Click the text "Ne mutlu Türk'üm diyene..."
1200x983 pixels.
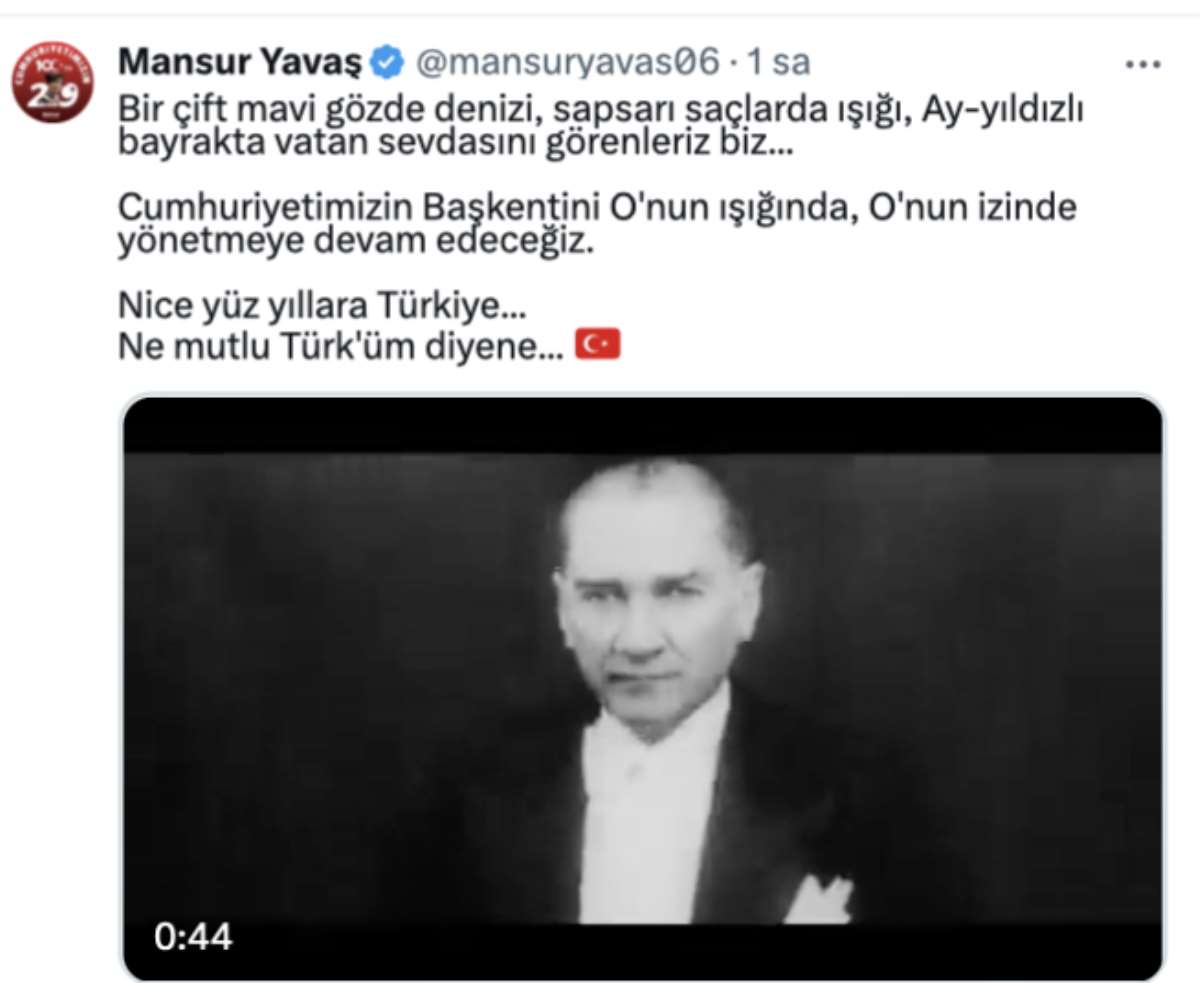(x=341, y=346)
